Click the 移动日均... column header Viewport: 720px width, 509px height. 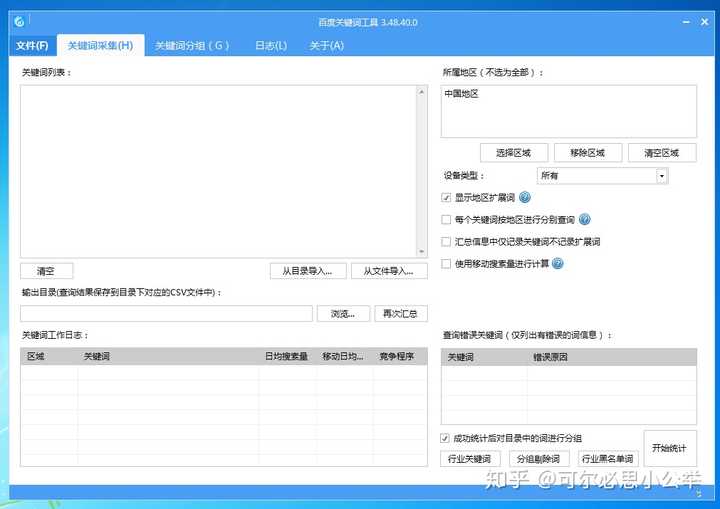coord(344,356)
